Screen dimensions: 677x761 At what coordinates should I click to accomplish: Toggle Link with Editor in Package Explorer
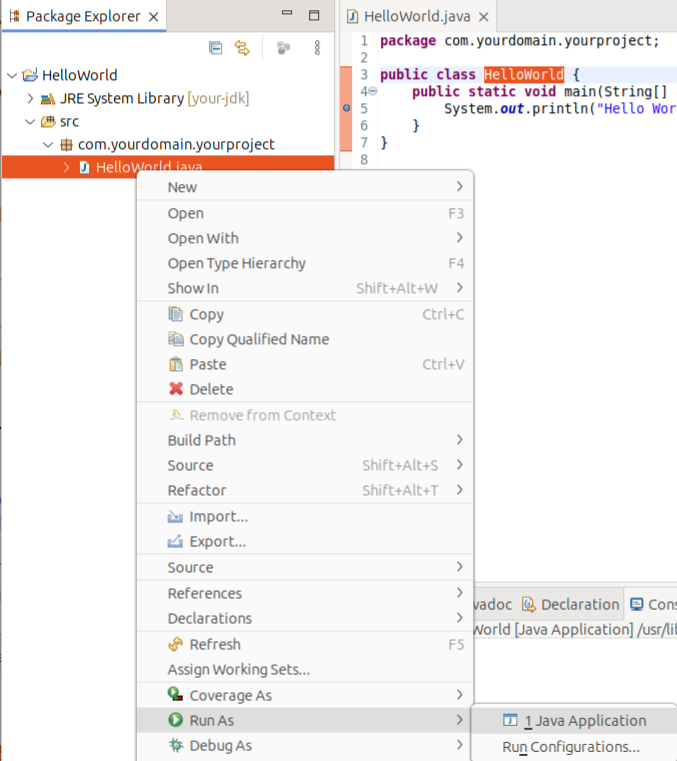point(241,48)
